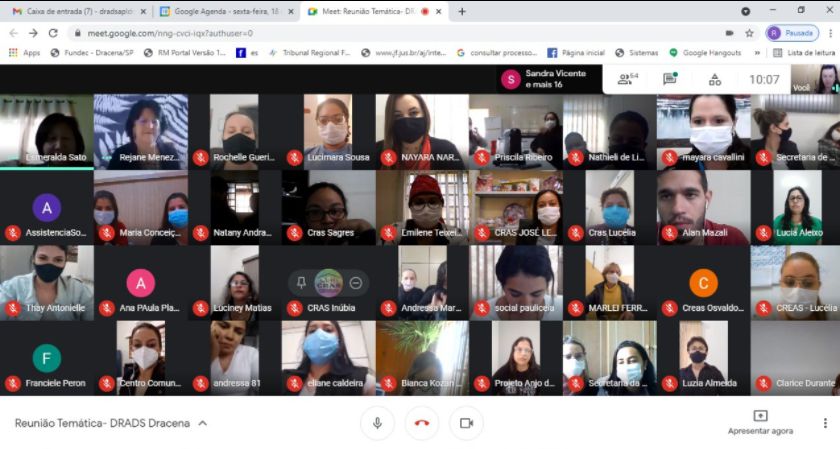Toggle the camera on or off
The height and width of the screenshot is (449, 840).
tap(465, 423)
